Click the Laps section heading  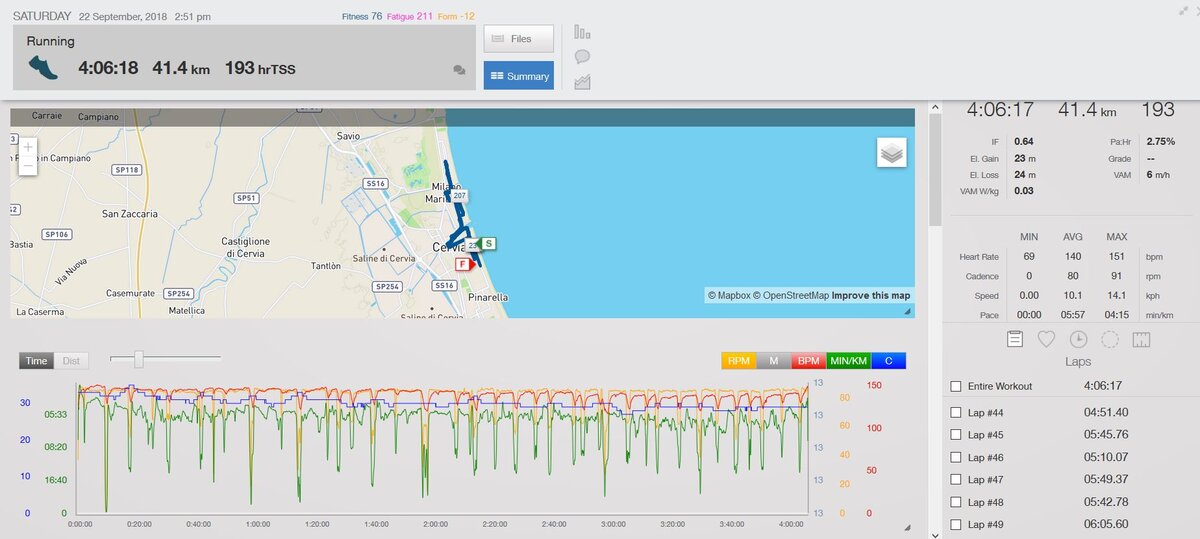pyautogui.click(x=1078, y=362)
